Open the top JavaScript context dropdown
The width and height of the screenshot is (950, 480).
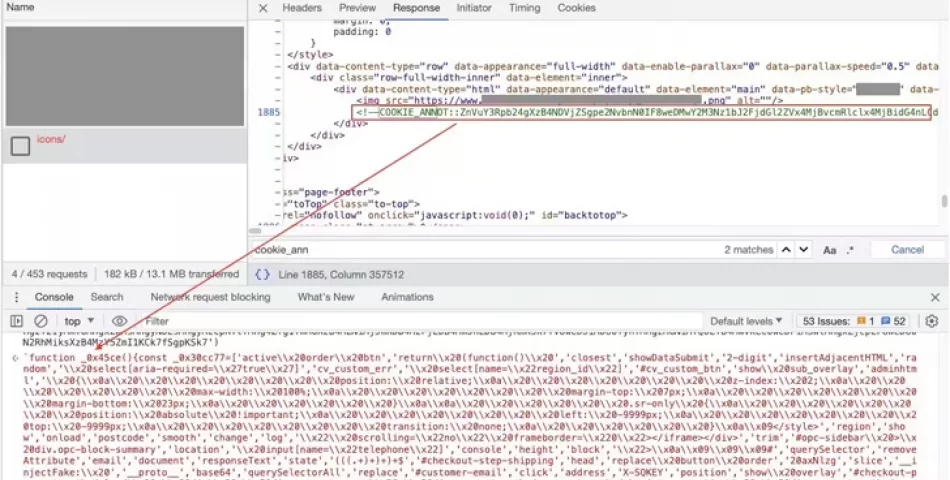[x=79, y=321]
